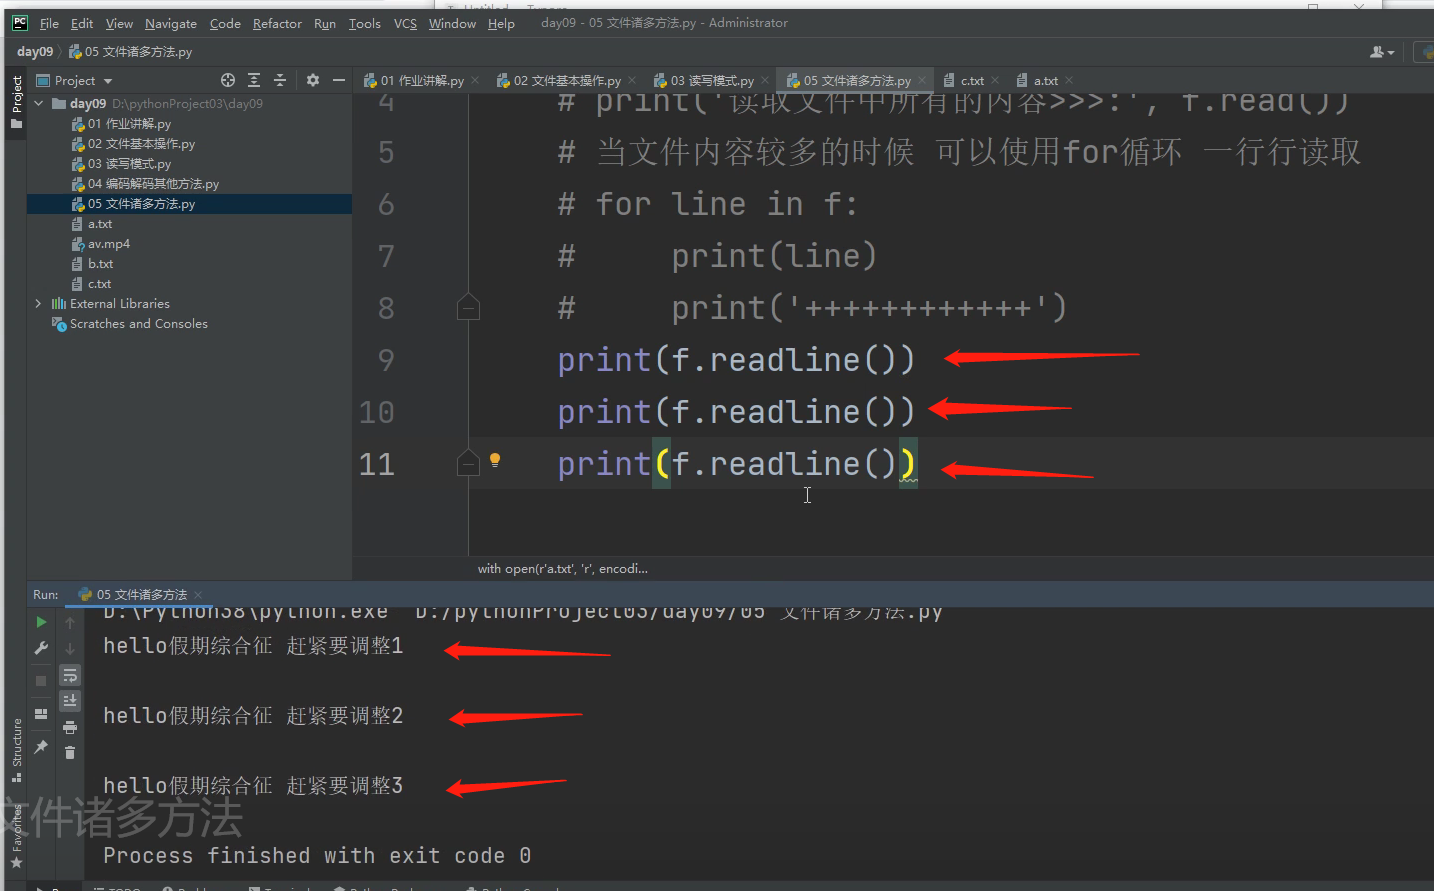Close the a.txt editor tab
The height and width of the screenshot is (891, 1434).
tap(1069, 81)
